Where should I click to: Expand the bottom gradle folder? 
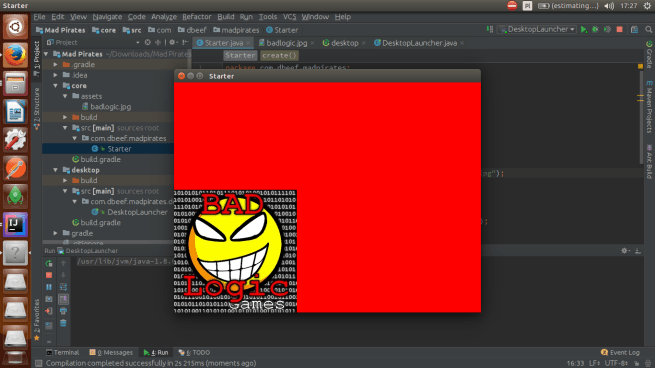click(56, 233)
